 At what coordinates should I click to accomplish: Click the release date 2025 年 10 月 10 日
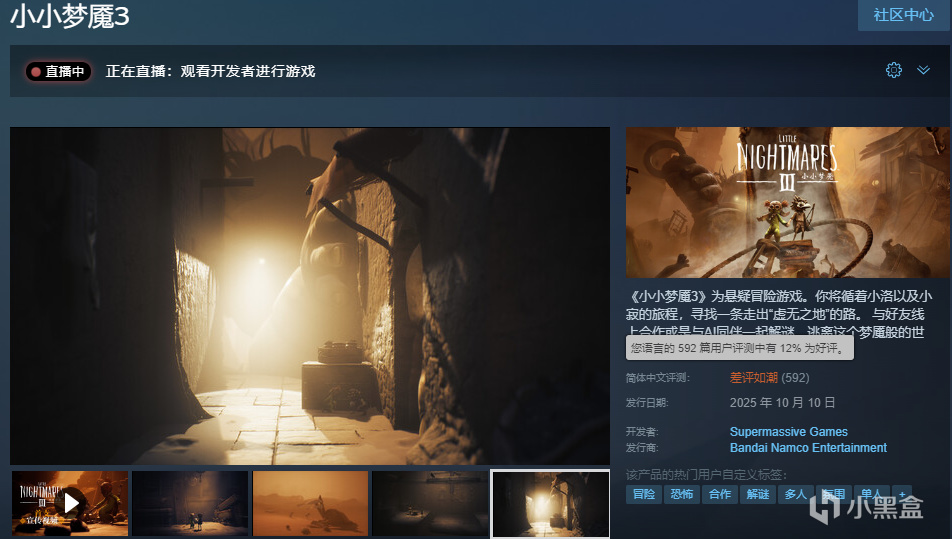tap(783, 402)
